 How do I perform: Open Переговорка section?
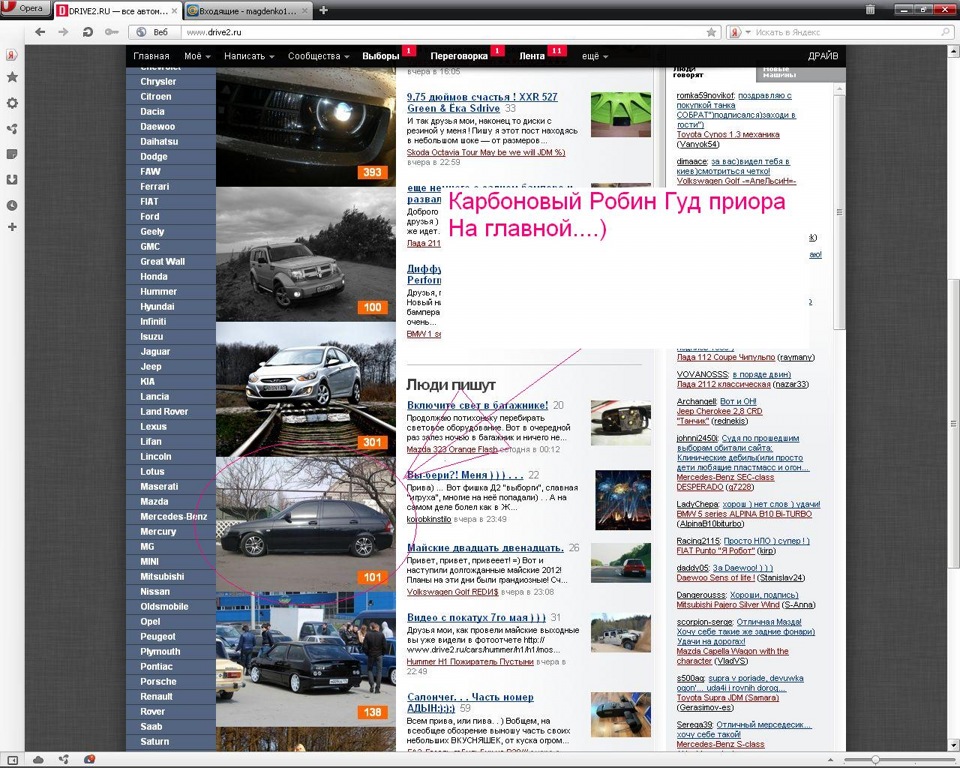tap(459, 56)
